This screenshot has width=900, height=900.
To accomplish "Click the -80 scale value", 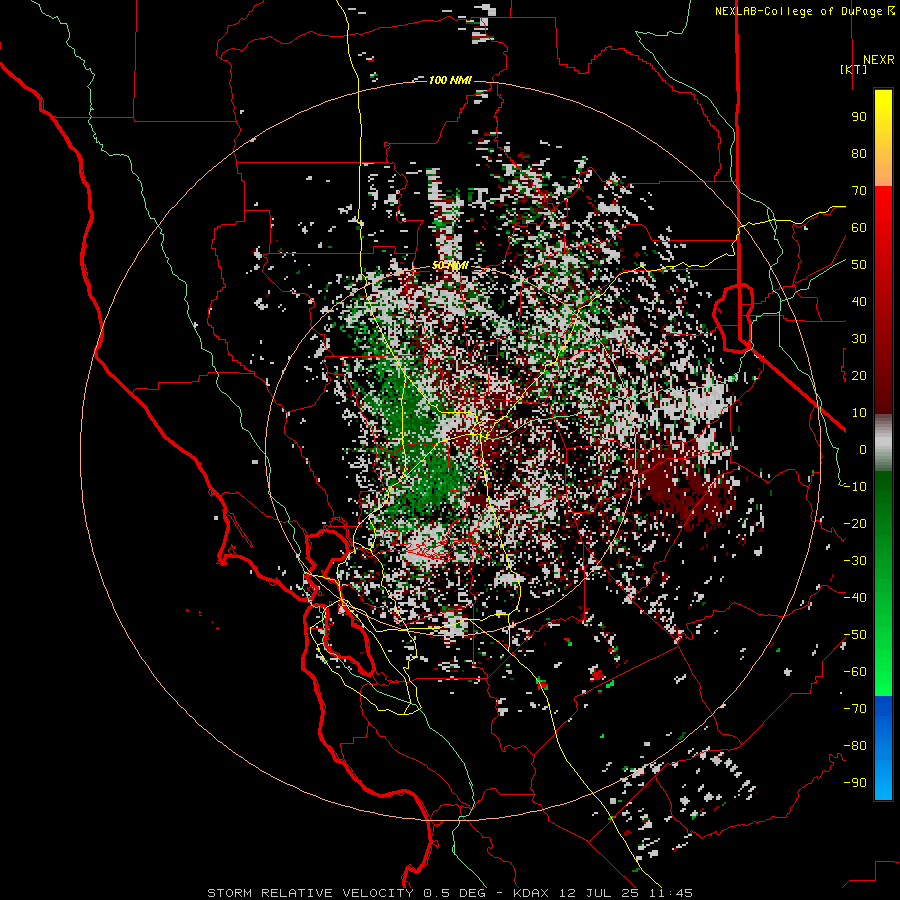I will click(x=856, y=746).
